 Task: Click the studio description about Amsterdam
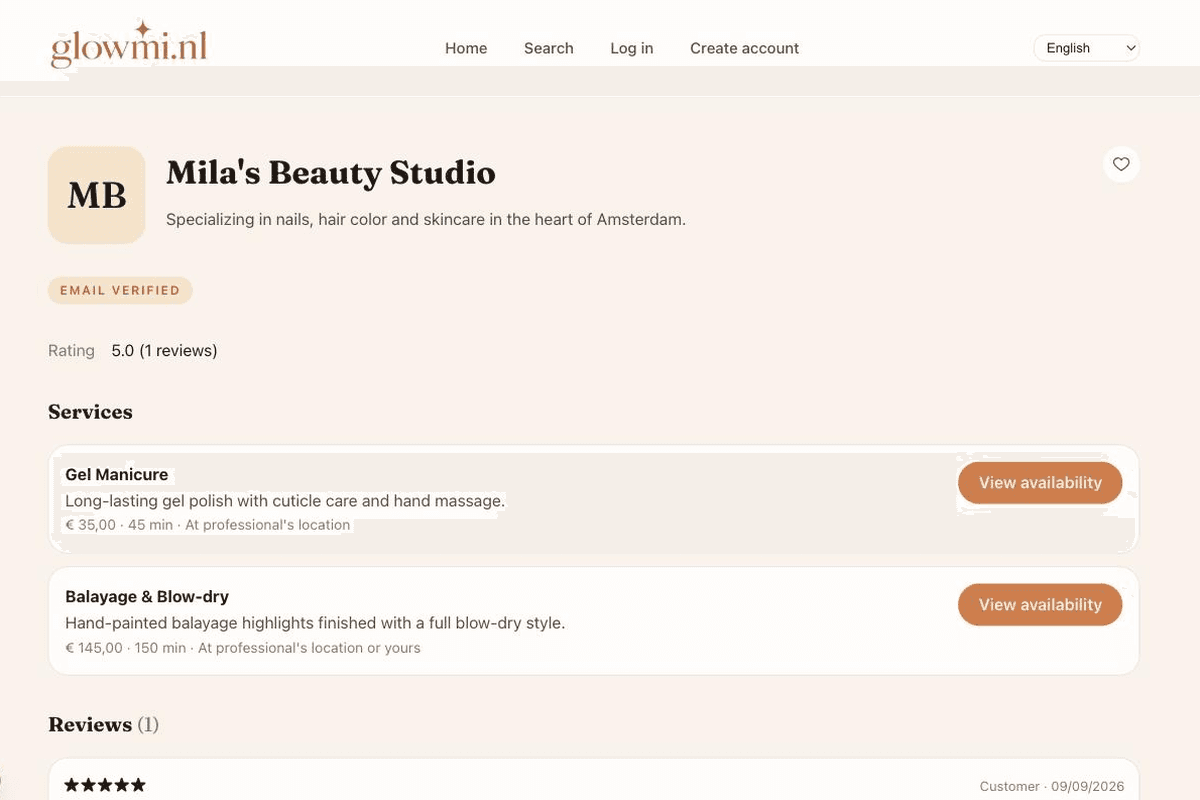pos(426,219)
